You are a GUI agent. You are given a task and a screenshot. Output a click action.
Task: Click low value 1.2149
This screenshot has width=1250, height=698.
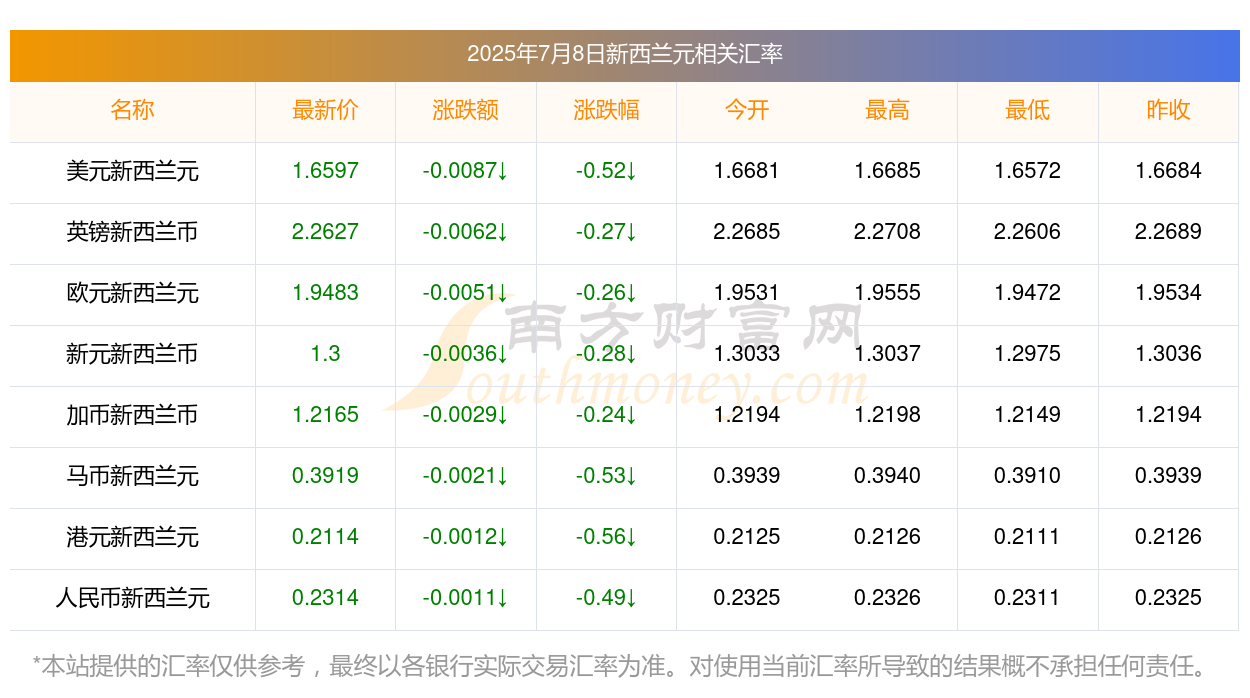1027,415
